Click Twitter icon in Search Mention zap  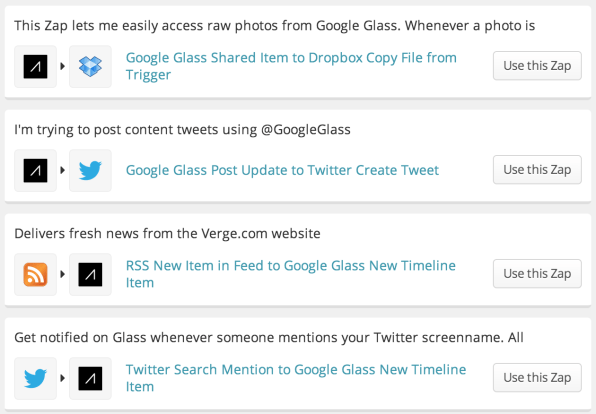(x=35, y=378)
